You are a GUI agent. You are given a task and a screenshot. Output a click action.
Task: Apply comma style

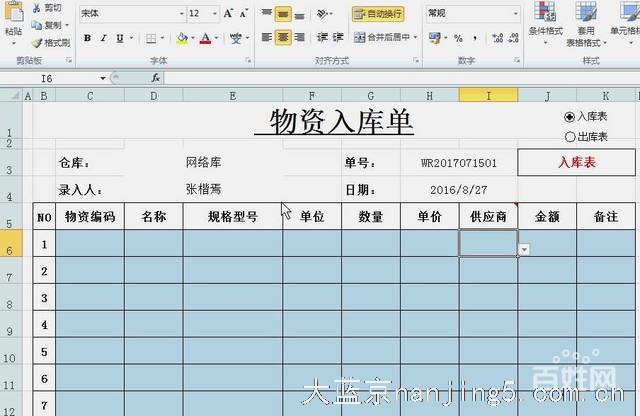click(475, 38)
